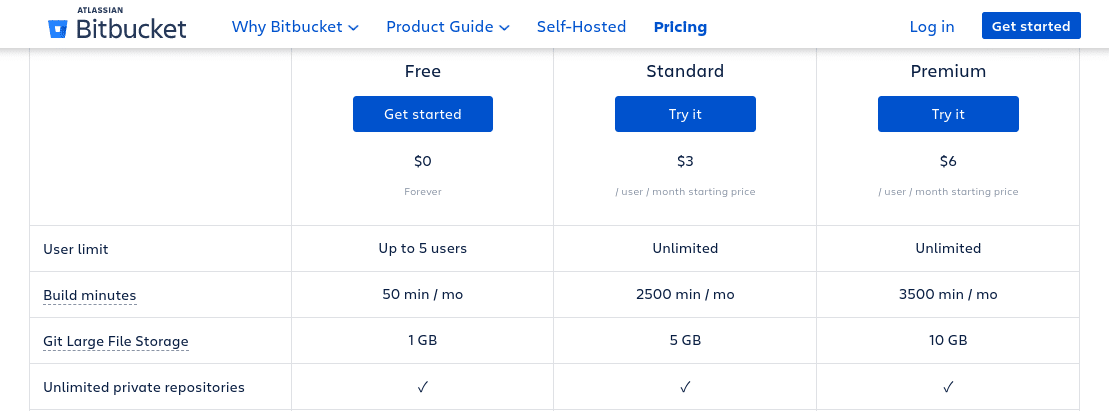Click the Free plan checkmark for private repositories
Screen dimensions: 1109x411
(422, 387)
